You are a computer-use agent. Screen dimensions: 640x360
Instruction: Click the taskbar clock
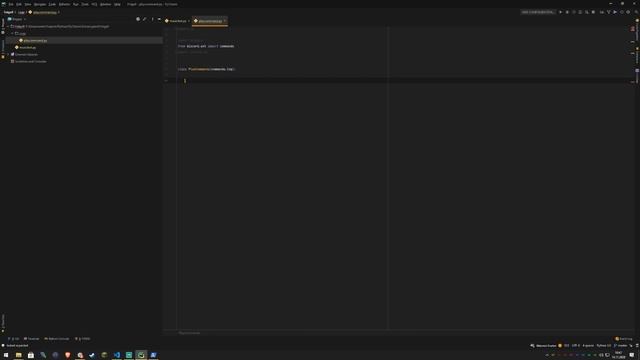618,355
